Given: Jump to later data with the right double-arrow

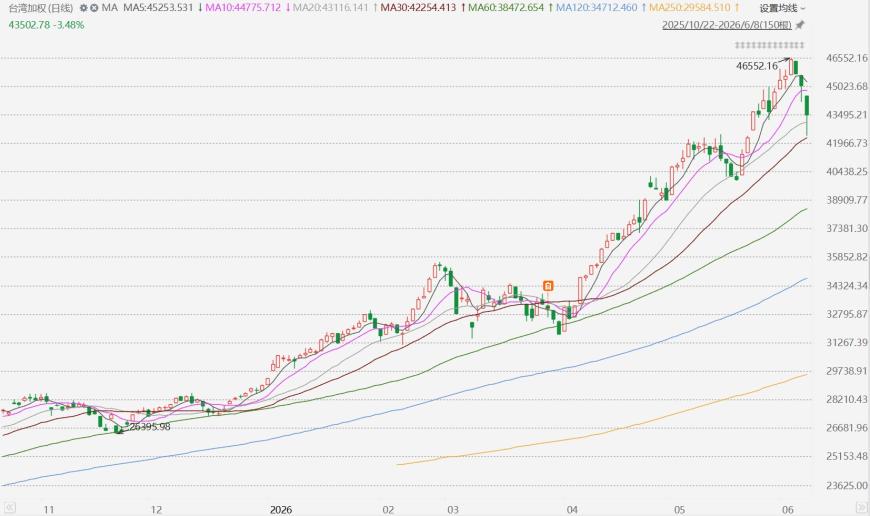Looking at the screenshot, I should coord(862,508).
